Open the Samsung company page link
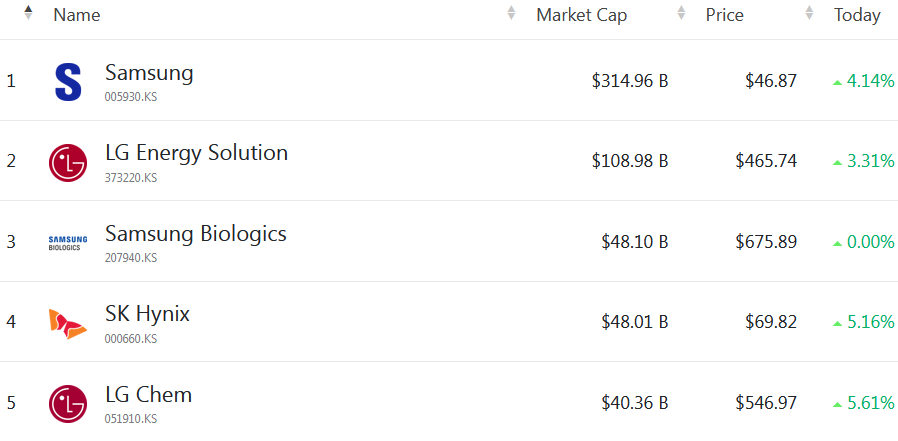The height and width of the screenshot is (441, 898). click(149, 73)
